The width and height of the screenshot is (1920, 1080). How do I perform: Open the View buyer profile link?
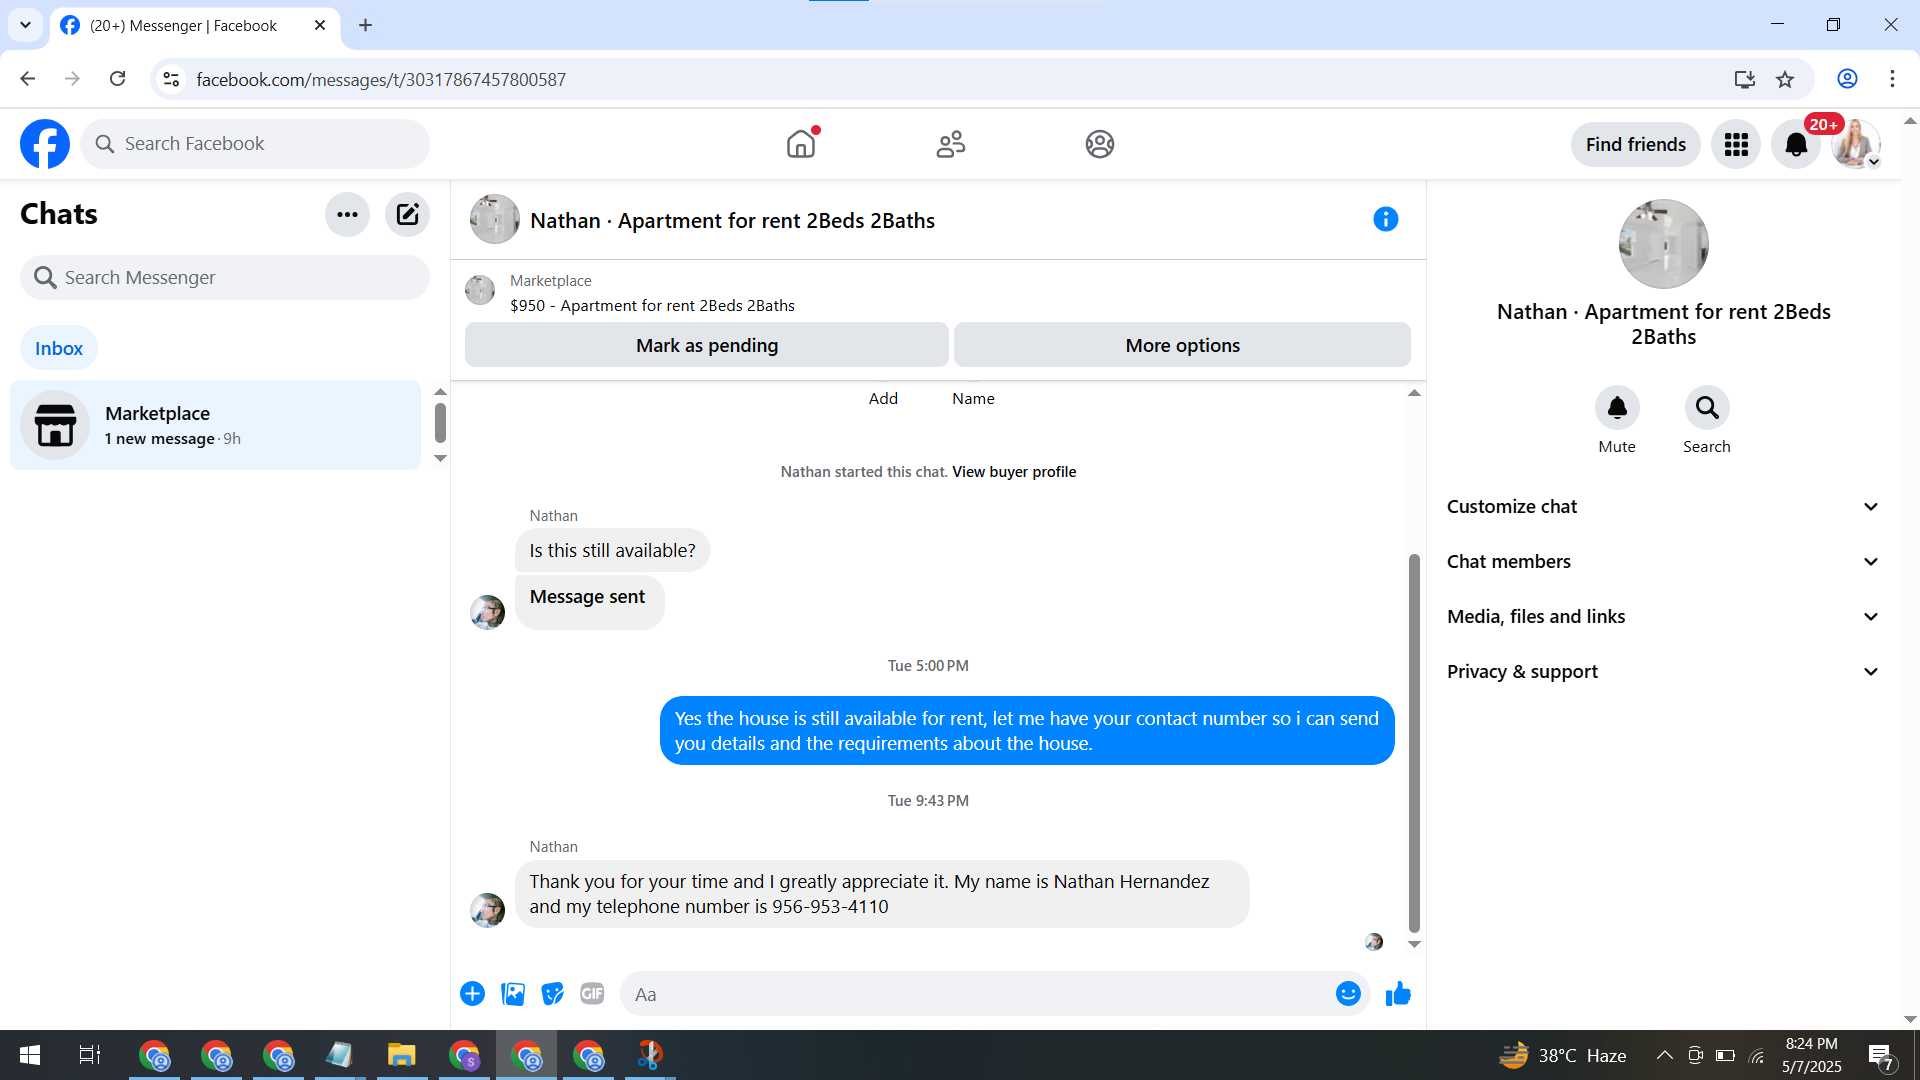pos(1014,472)
